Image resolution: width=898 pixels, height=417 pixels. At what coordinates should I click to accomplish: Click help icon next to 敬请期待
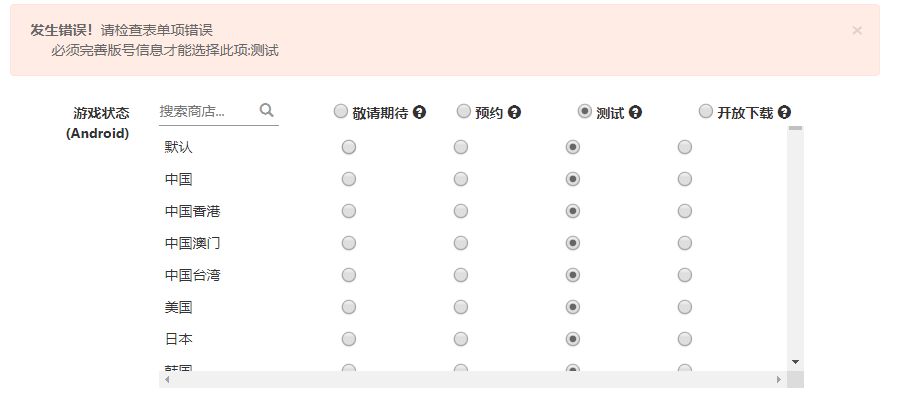tap(420, 113)
